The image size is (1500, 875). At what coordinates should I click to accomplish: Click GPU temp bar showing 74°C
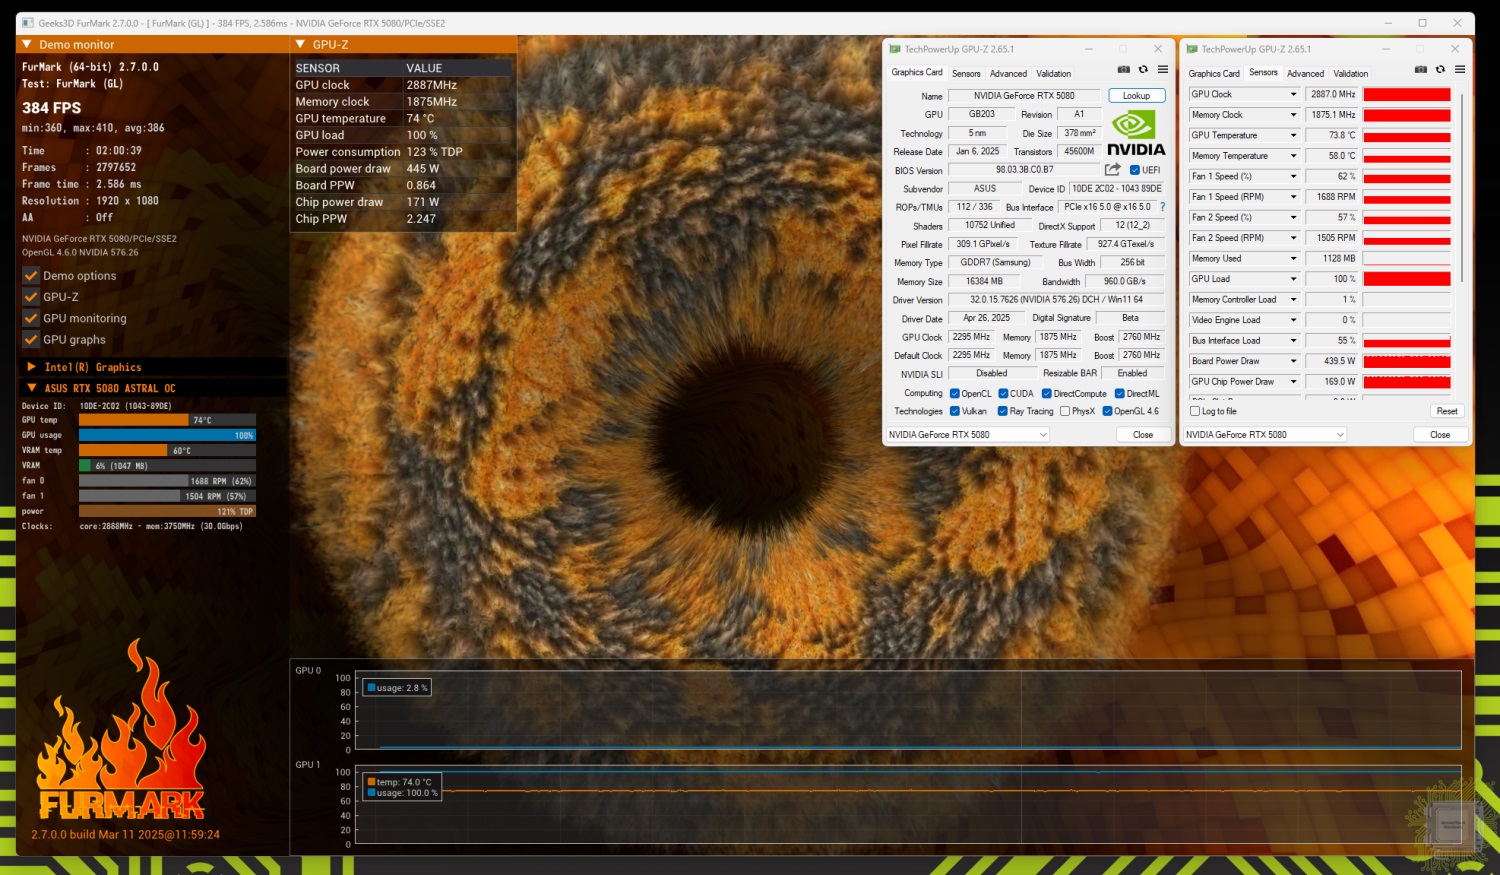coord(167,420)
